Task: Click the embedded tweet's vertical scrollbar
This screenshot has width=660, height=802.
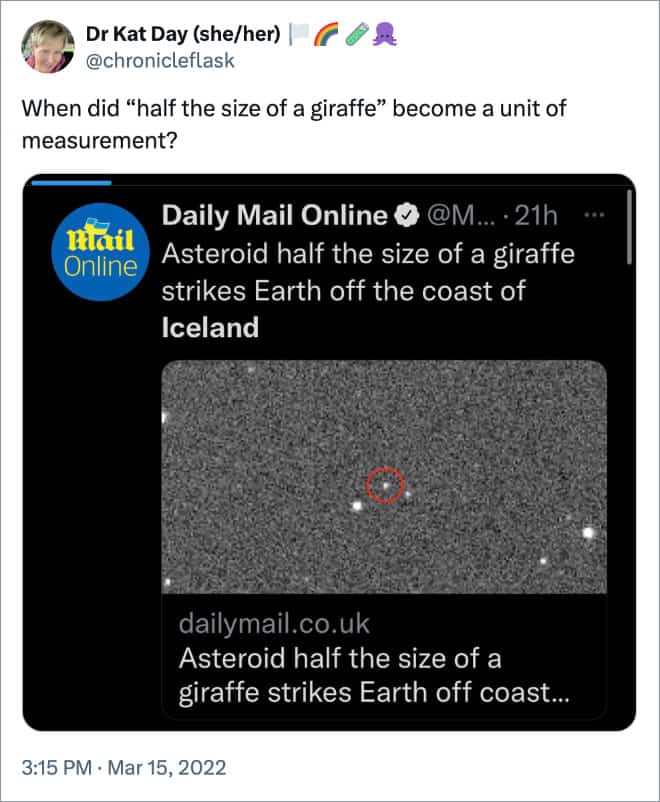Action: [629, 228]
